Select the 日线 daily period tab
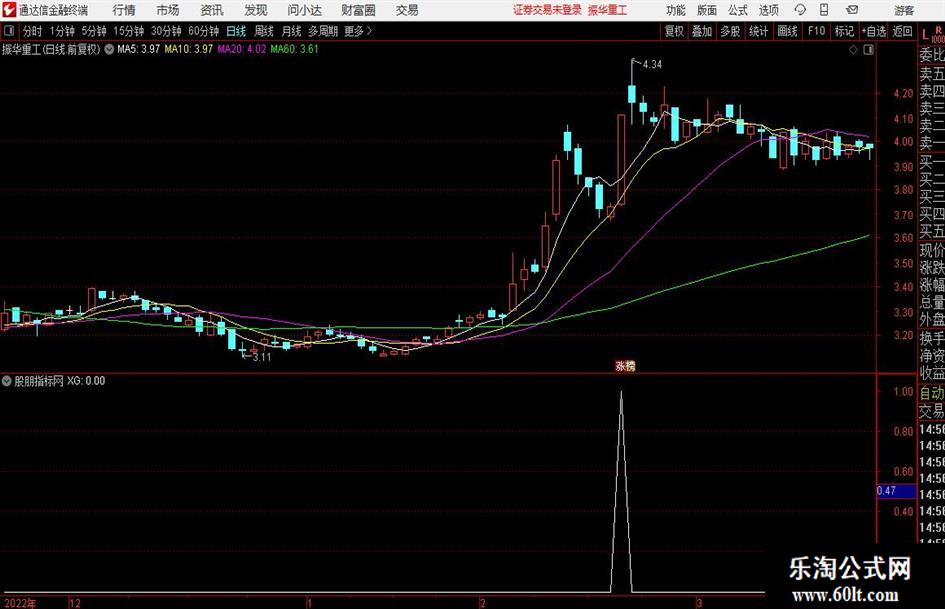Screen dimensions: 945x609 (236, 31)
